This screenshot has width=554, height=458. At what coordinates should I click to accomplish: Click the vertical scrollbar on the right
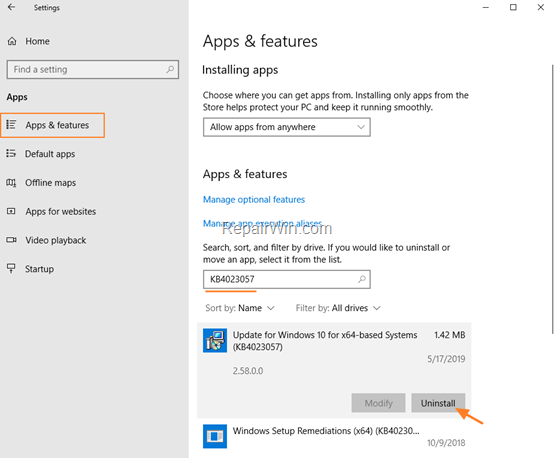point(552,199)
